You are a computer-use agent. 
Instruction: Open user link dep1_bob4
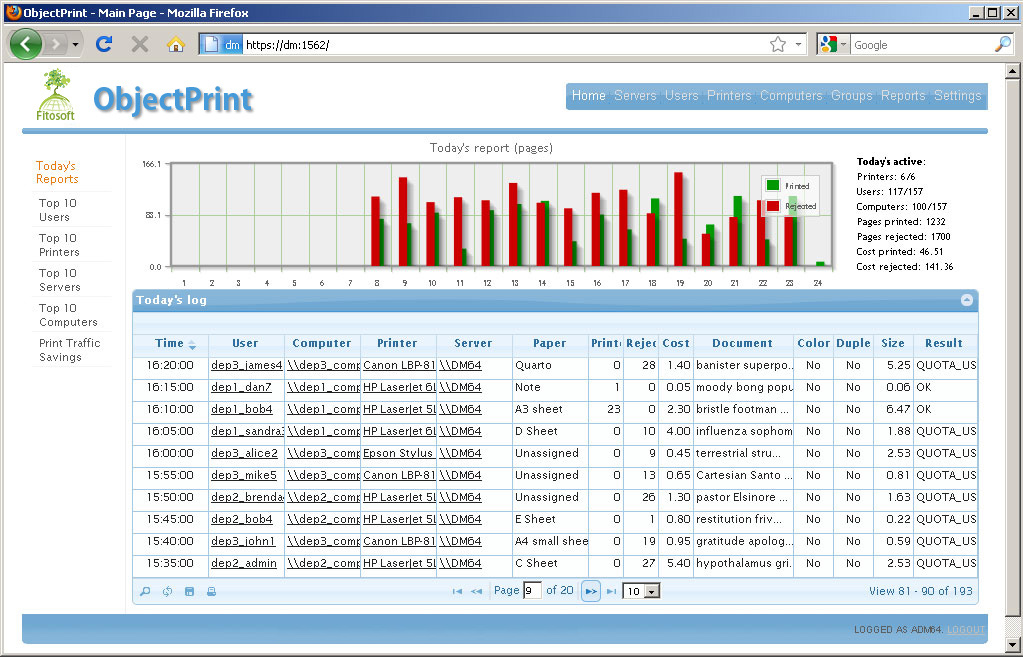tap(241, 410)
